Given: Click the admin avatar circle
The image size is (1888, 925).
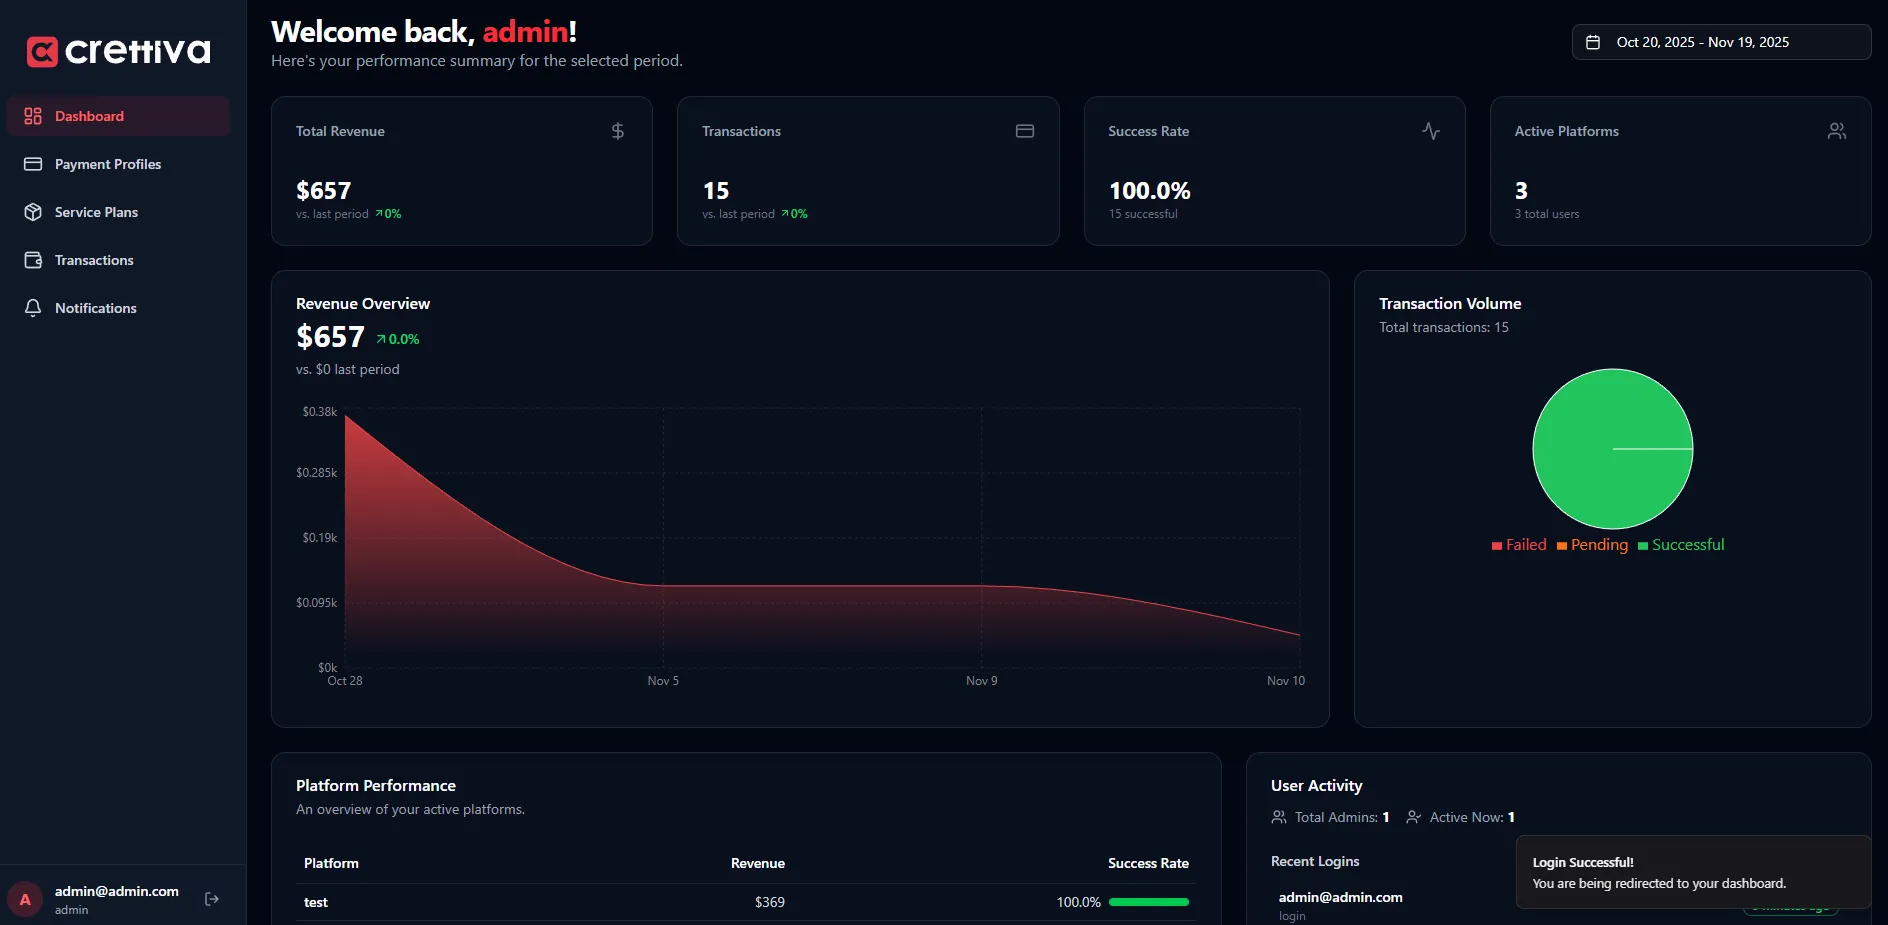Looking at the screenshot, I should pyautogui.click(x=25, y=899).
